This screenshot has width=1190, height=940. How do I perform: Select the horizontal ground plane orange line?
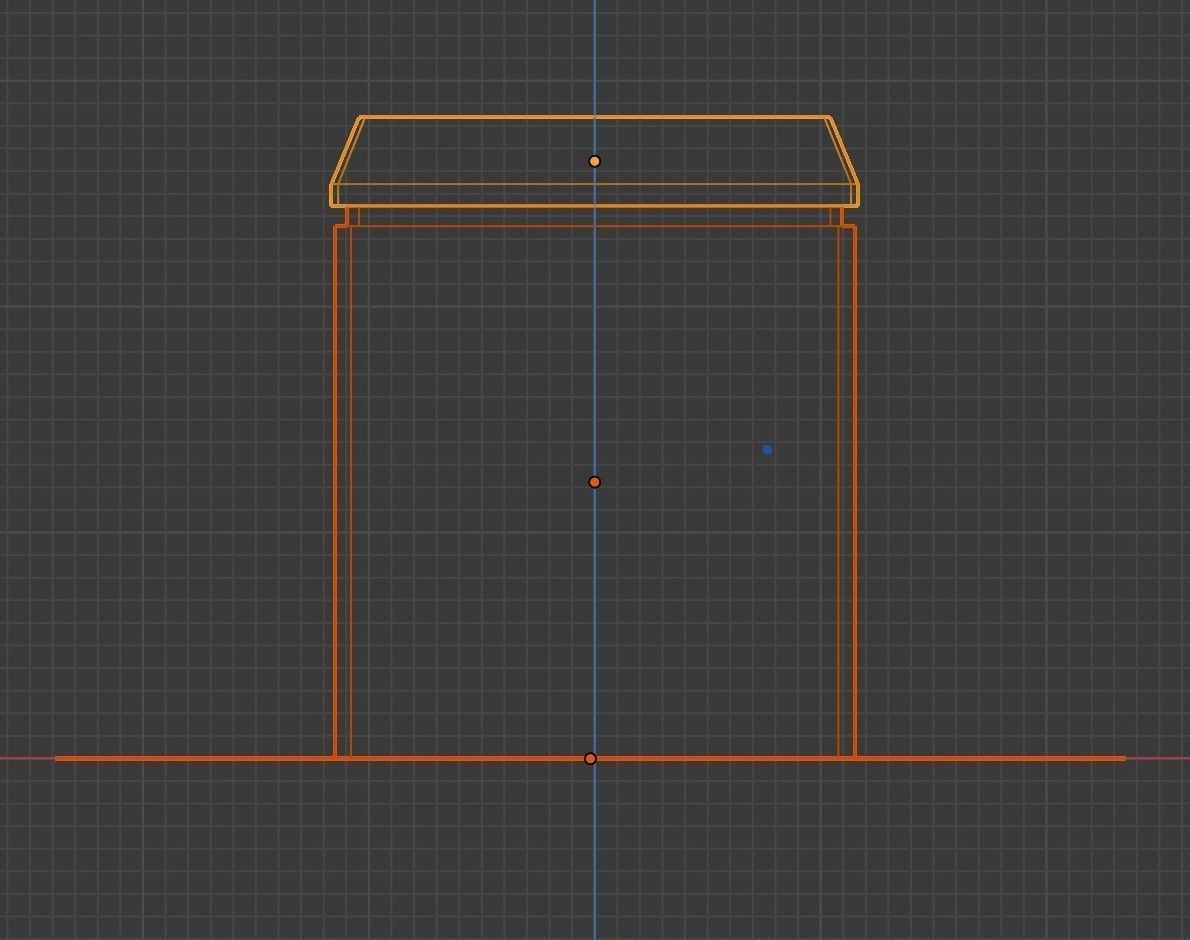pos(590,758)
